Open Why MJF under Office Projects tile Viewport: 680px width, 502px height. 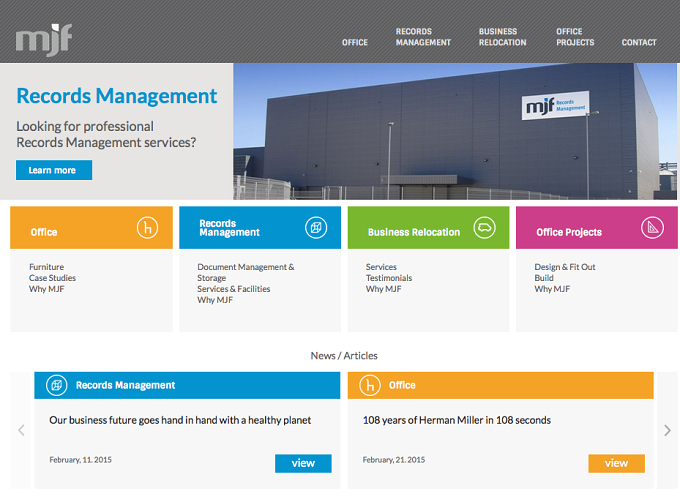[552, 289]
